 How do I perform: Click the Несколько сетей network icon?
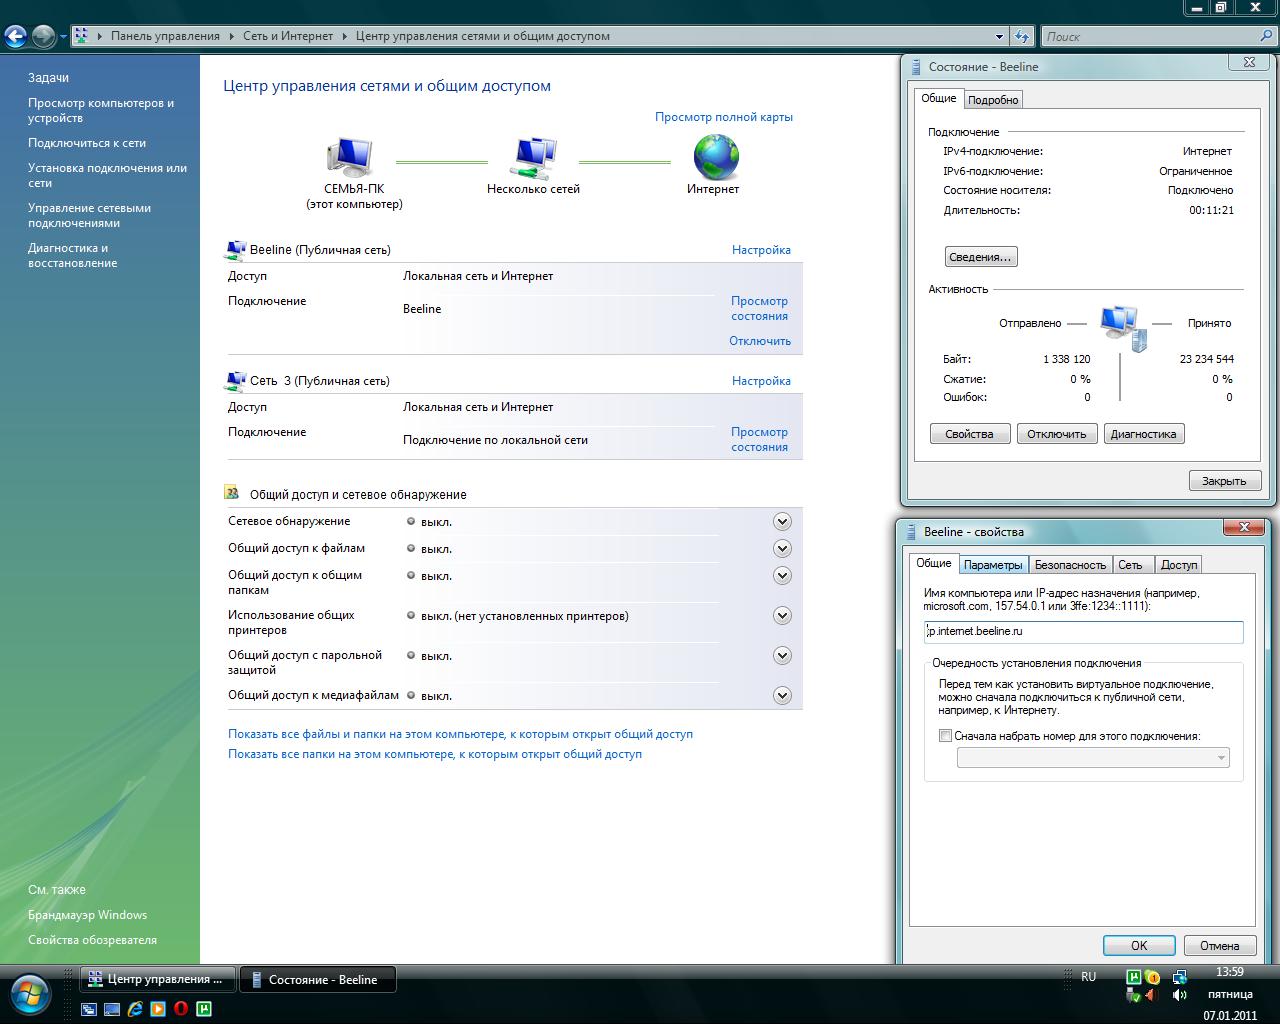534,158
